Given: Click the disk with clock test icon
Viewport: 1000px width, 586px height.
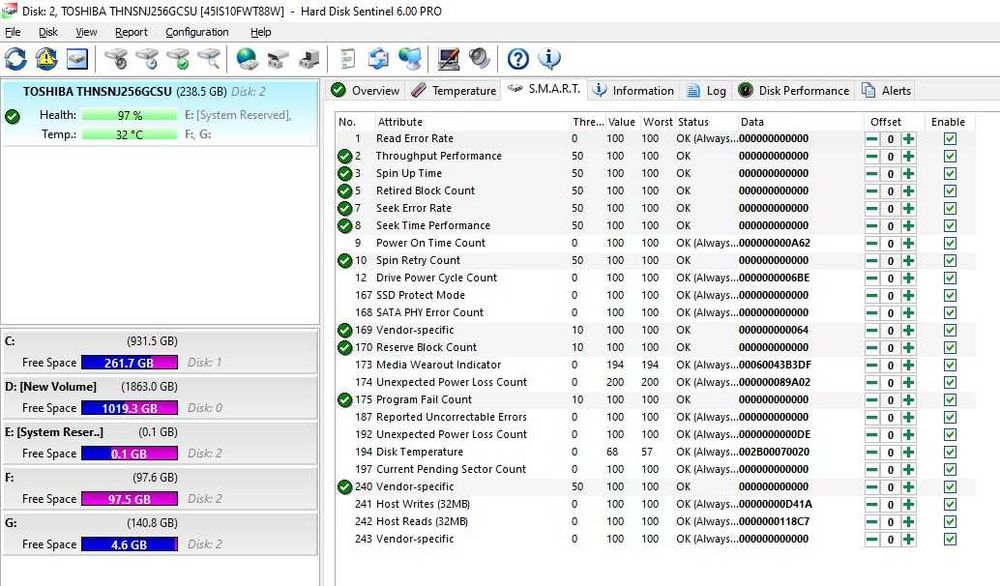Looking at the screenshot, I should 147,59.
